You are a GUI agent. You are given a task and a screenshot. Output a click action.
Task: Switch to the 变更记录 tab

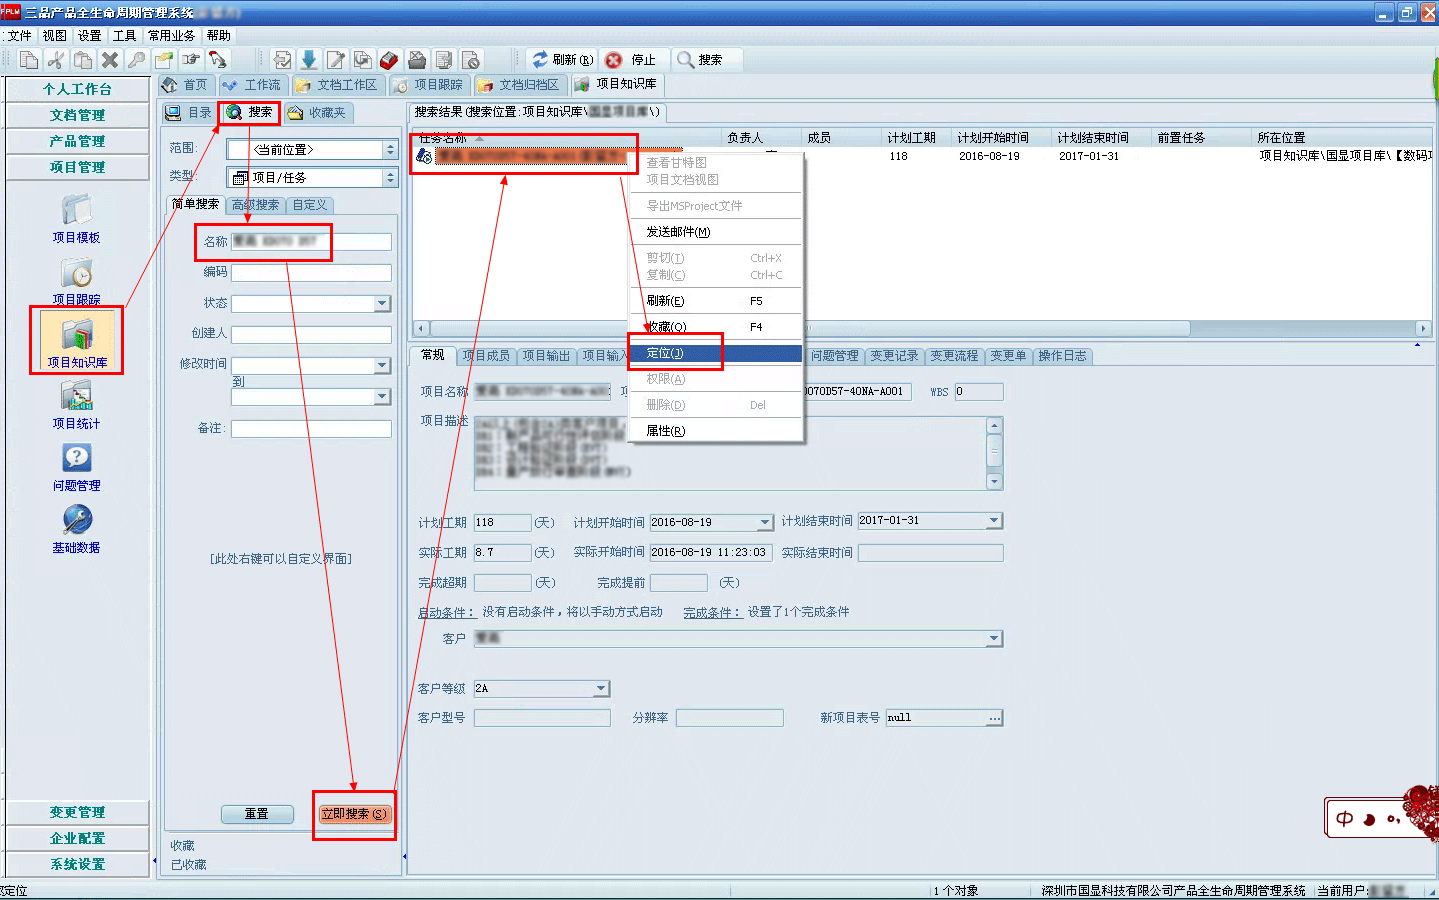click(894, 356)
